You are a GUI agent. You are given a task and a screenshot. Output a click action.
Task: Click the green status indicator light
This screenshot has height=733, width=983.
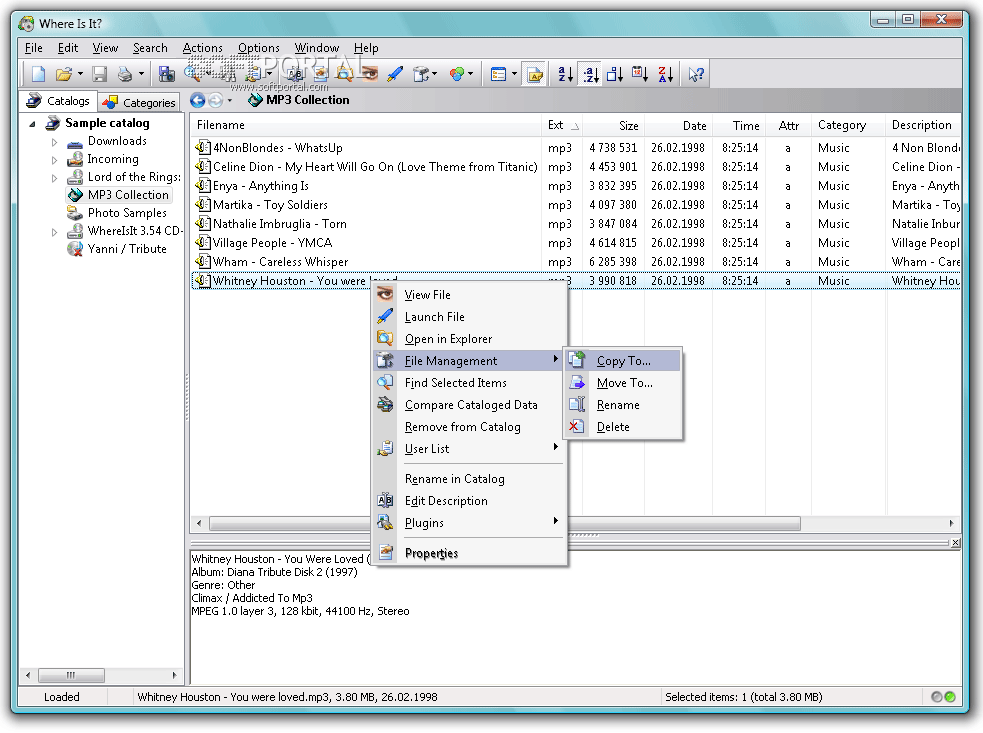point(950,697)
